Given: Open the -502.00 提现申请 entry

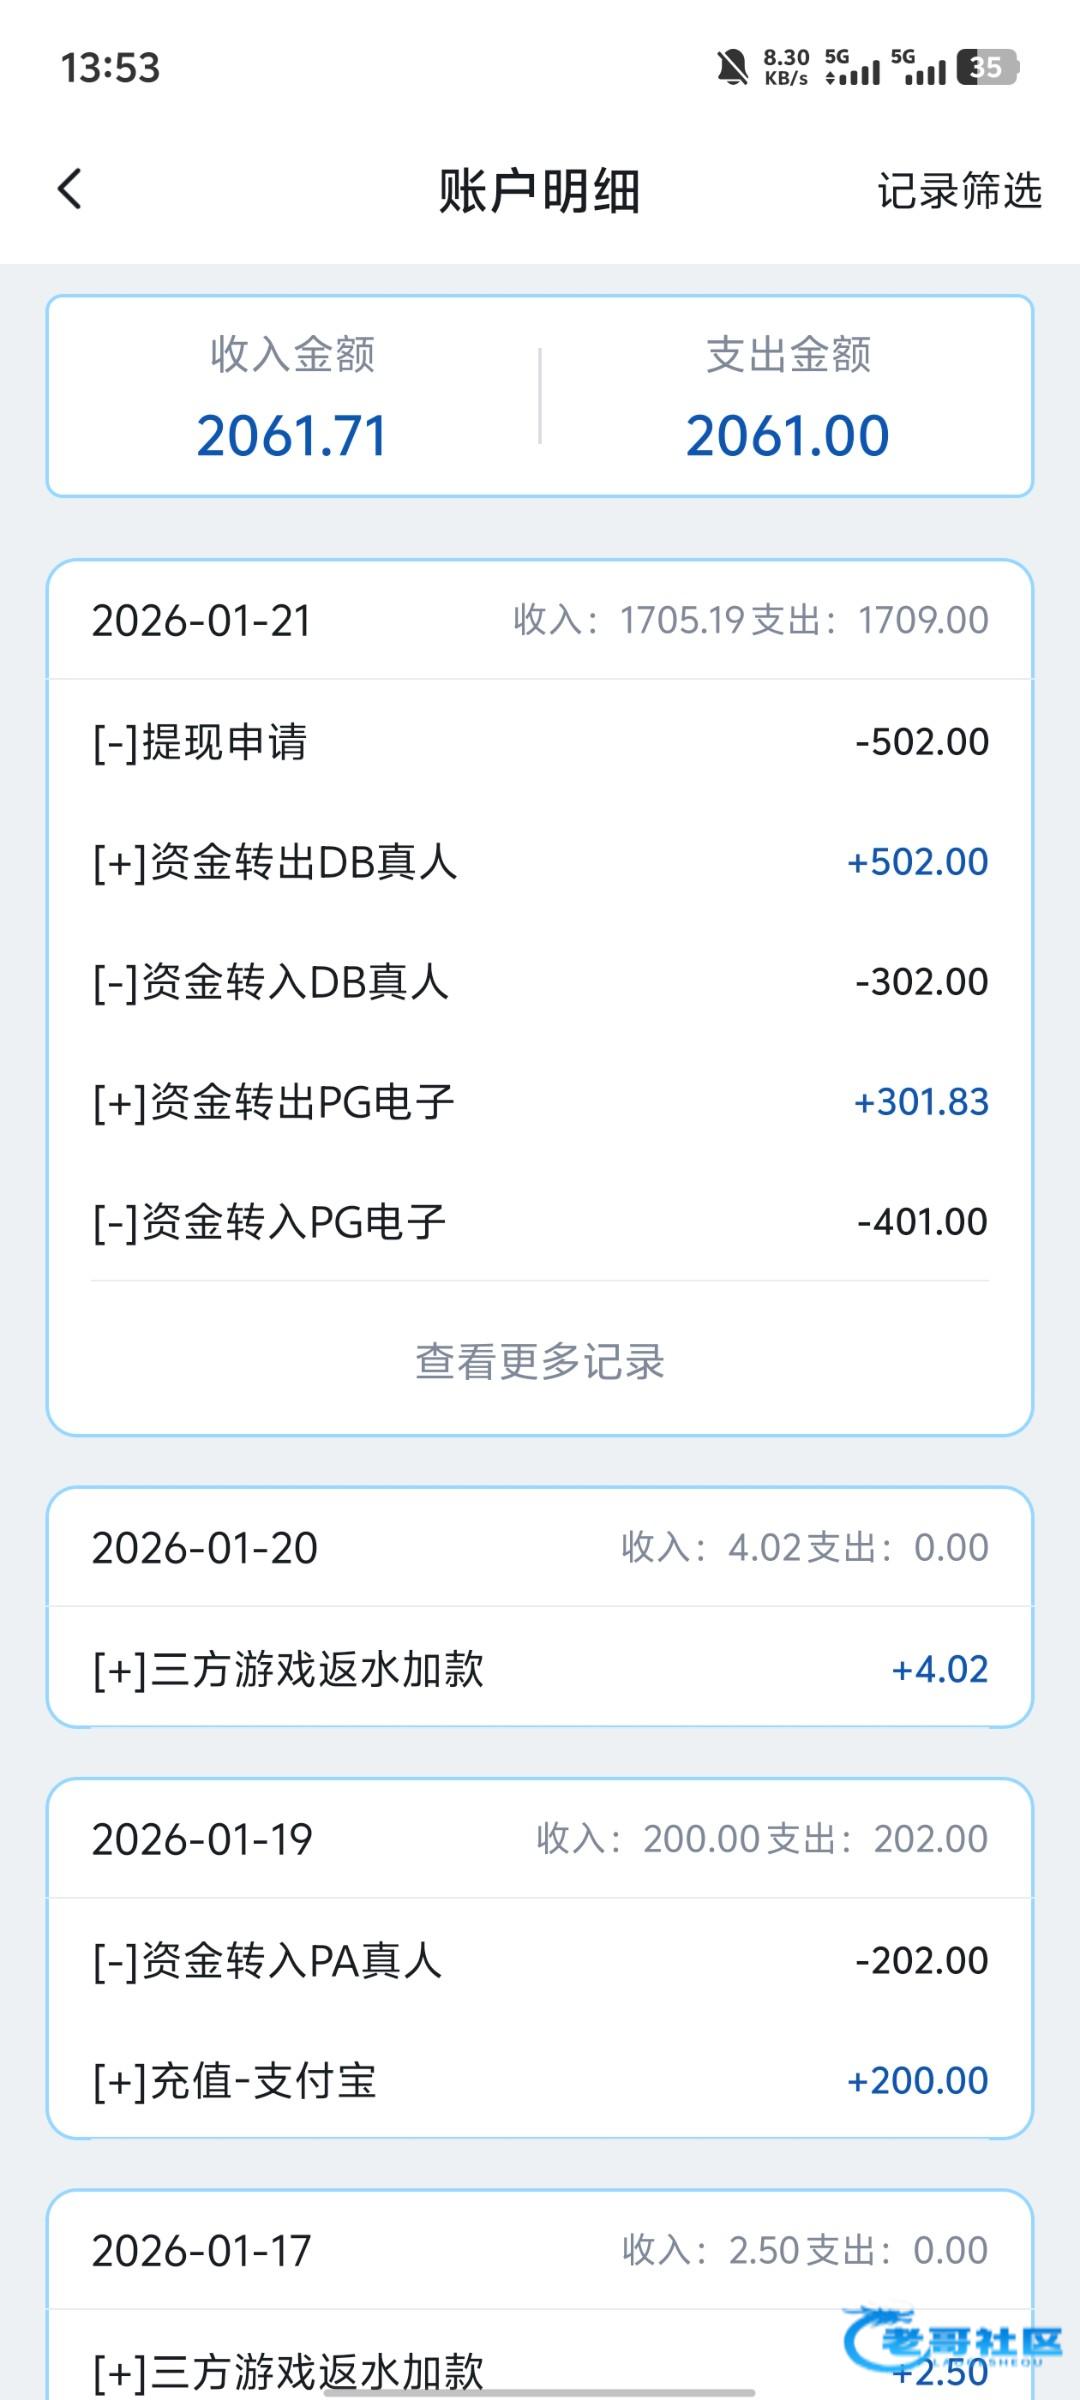Looking at the screenshot, I should [x=540, y=742].
